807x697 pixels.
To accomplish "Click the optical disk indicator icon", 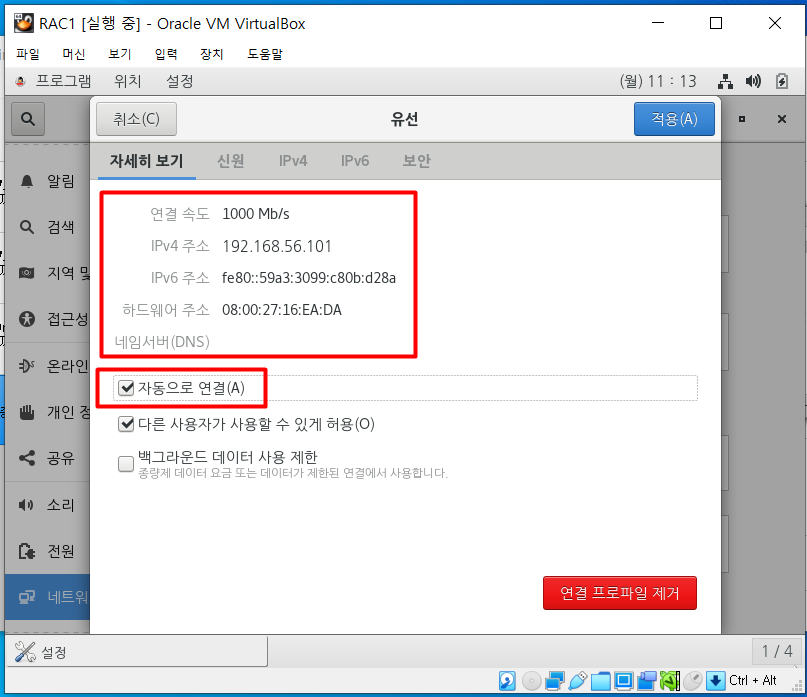I will click(x=531, y=681).
